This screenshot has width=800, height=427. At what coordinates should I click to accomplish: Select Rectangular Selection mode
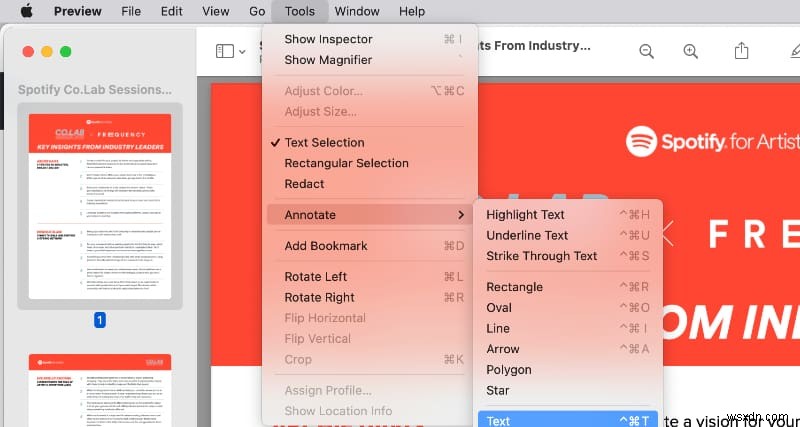click(370, 163)
